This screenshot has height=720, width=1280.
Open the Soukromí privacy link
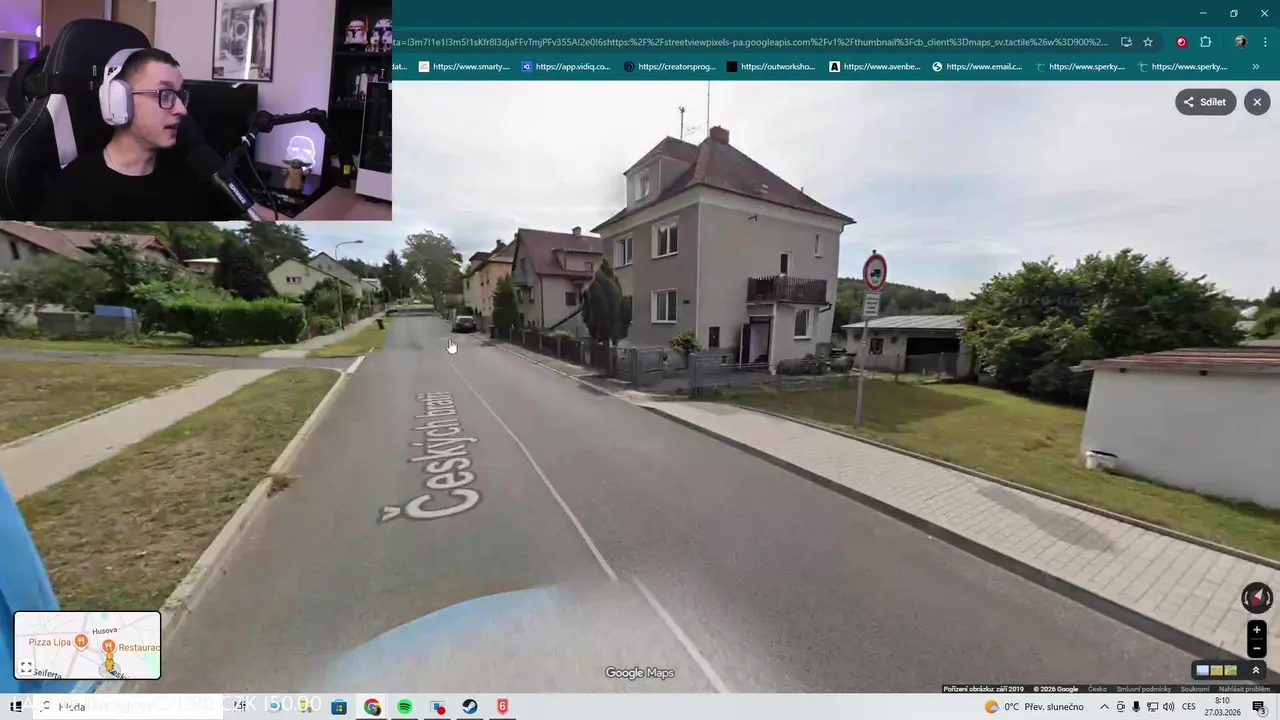[1195, 689]
